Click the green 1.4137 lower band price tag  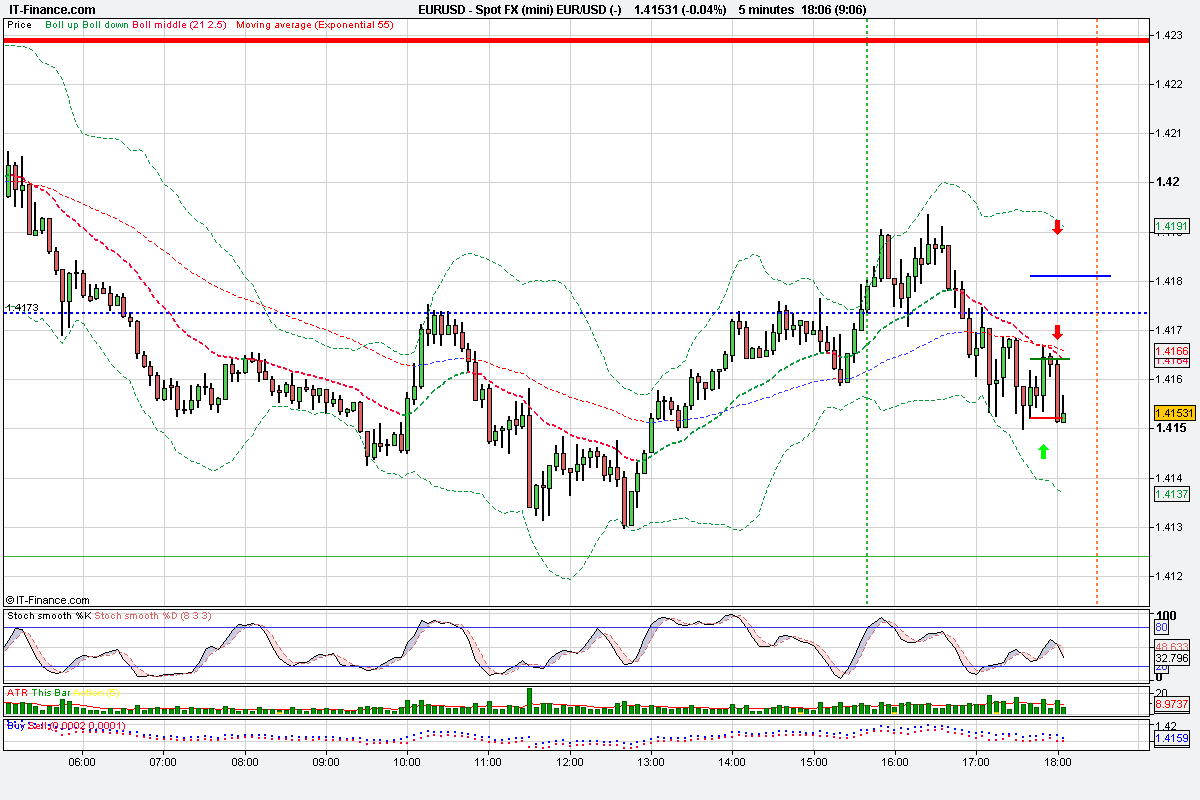[x=1170, y=494]
